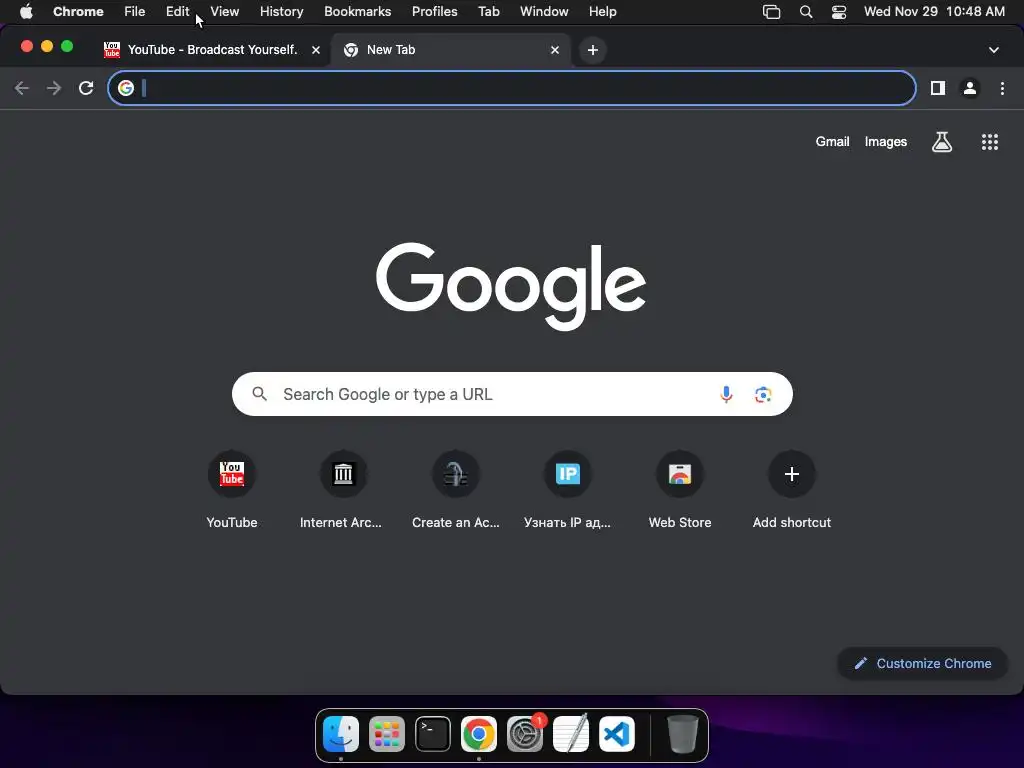This screenshot has height=768, width=1024.
Task: Open the Gmail link
Action: pyautogui.click(x=832, y=142)
